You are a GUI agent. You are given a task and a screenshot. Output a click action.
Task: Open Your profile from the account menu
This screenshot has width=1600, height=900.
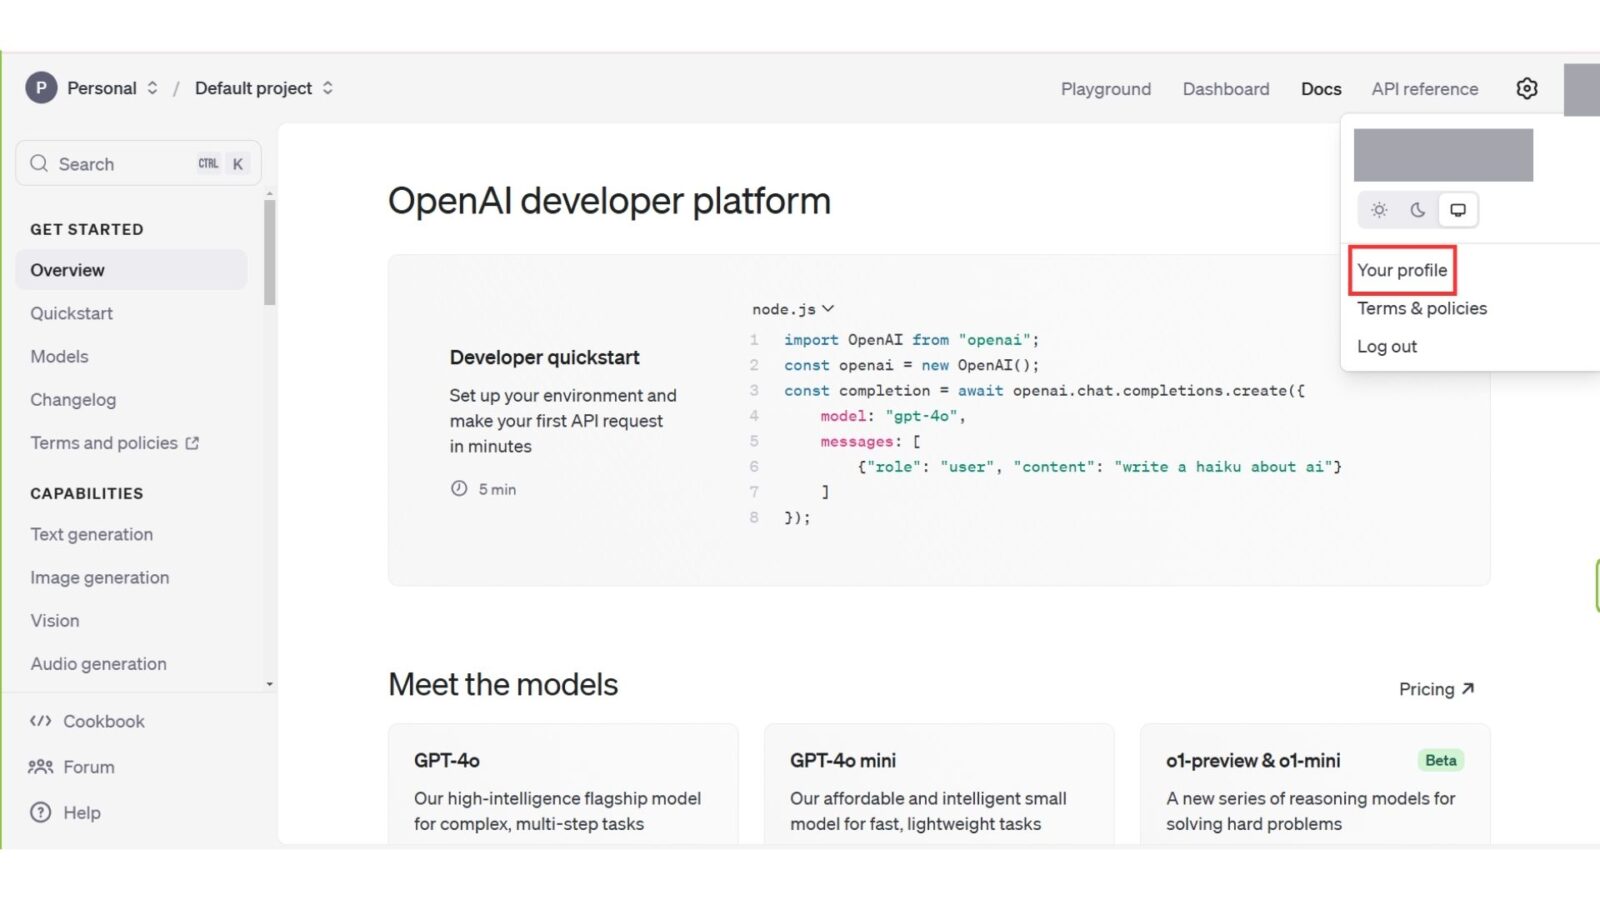pyautogui.click(x=1402, y=270)
